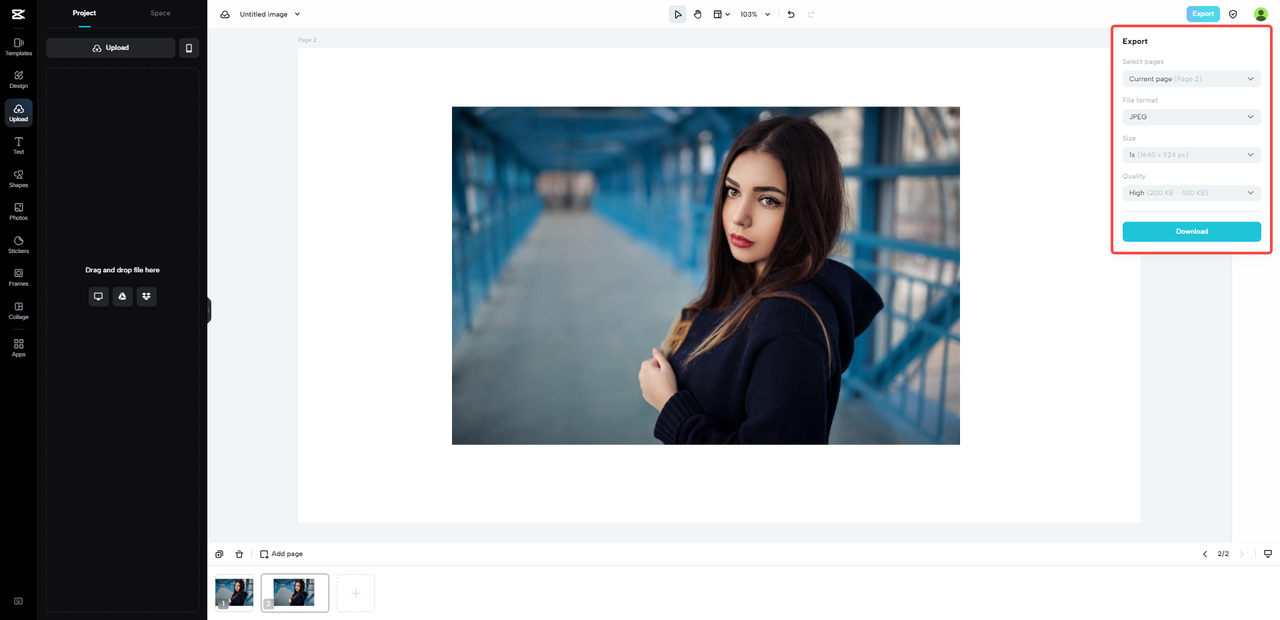Image resolution: width=1280 pixels, height=620 pixels.
Task: Open the Templates sidebar panel
Action: [18, 47]
